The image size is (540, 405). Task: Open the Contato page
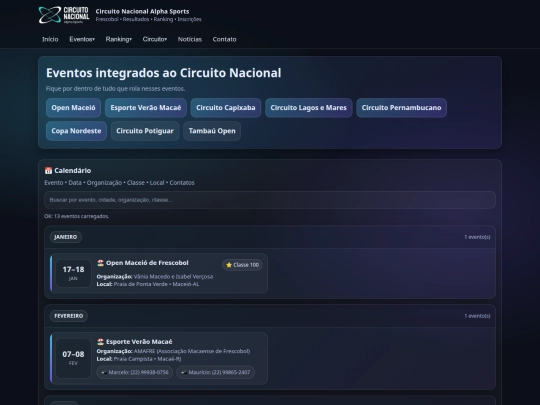click(x=225, y=39)
